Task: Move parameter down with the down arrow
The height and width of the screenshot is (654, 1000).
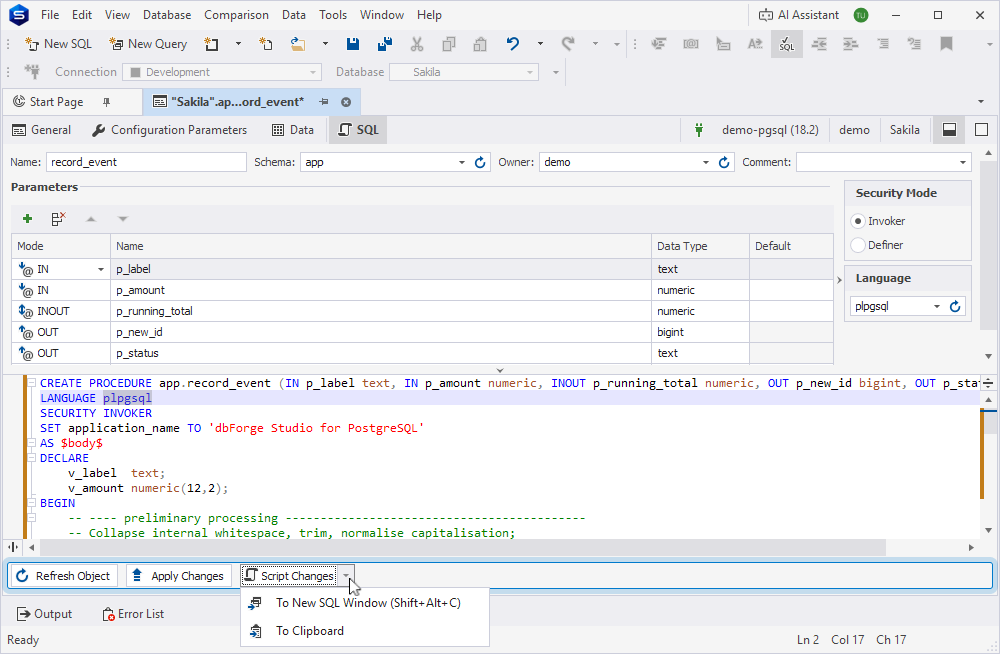Action: [x=123, y=219]
